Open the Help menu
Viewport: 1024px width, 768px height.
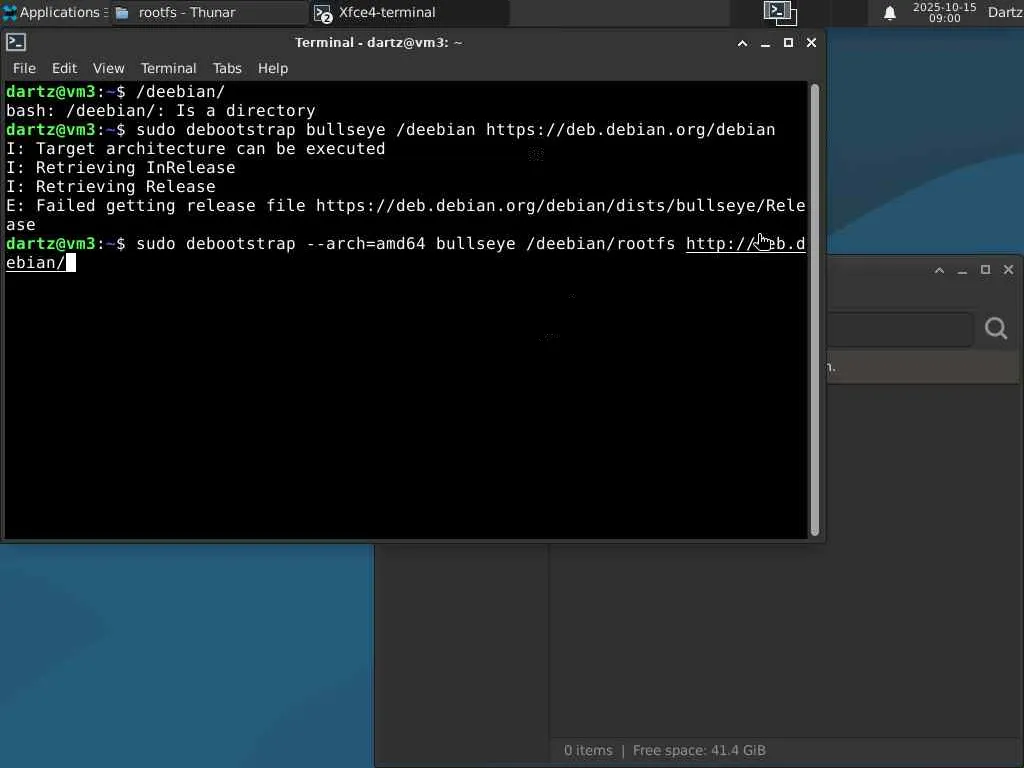tap(272, 68)
